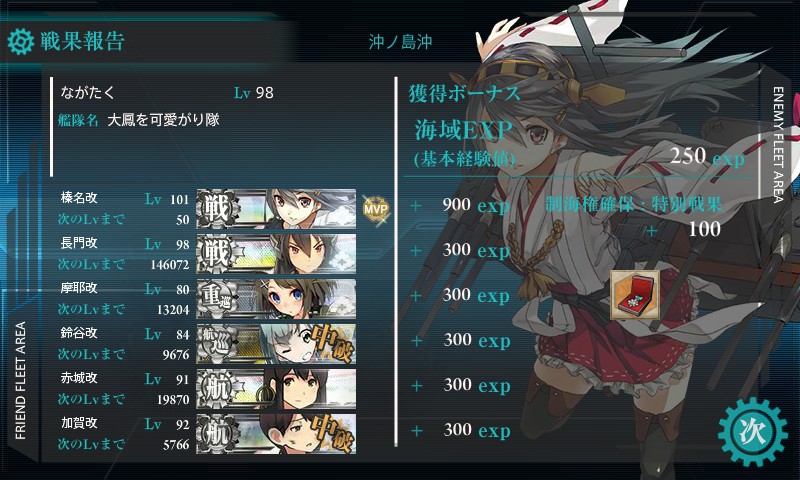
Task: Click 中破 damage badge on 鈴谷改
Action: tap(332, 342)
